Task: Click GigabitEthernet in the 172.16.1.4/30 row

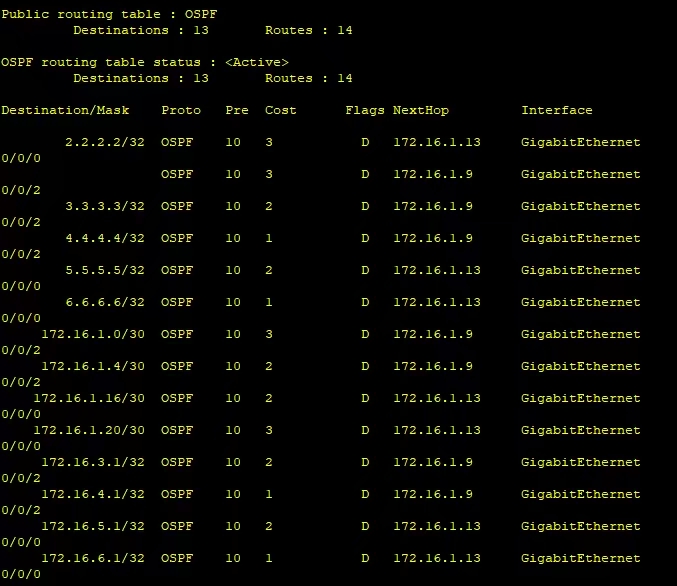Action: pos(581,366)
